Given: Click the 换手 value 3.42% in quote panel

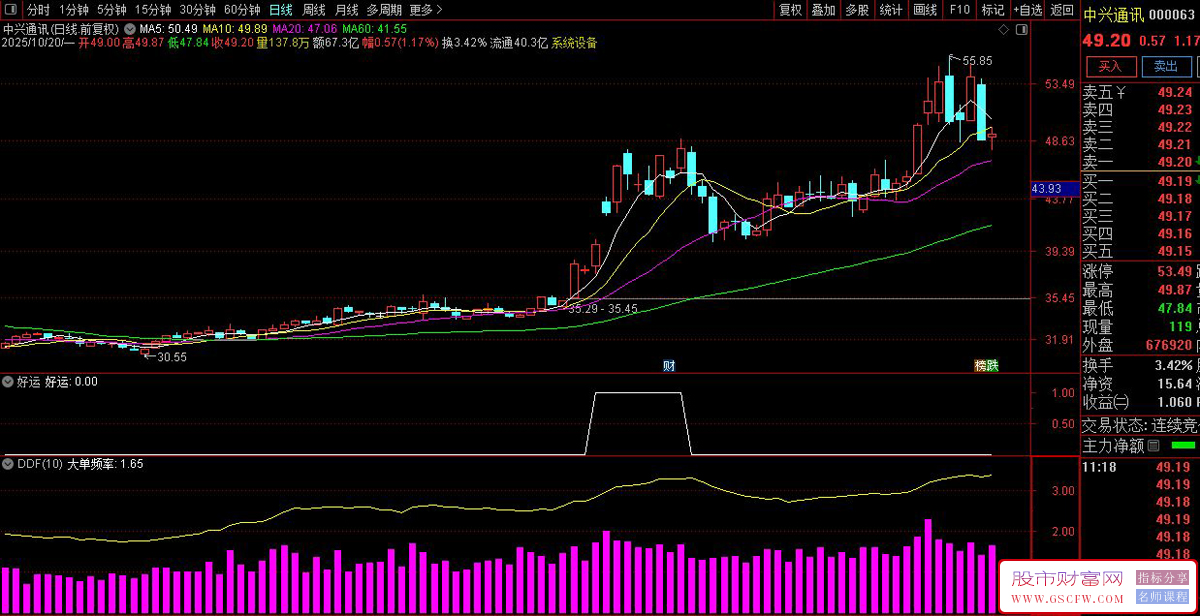Looking at the screenshot, I should [x=1172, y=365].
